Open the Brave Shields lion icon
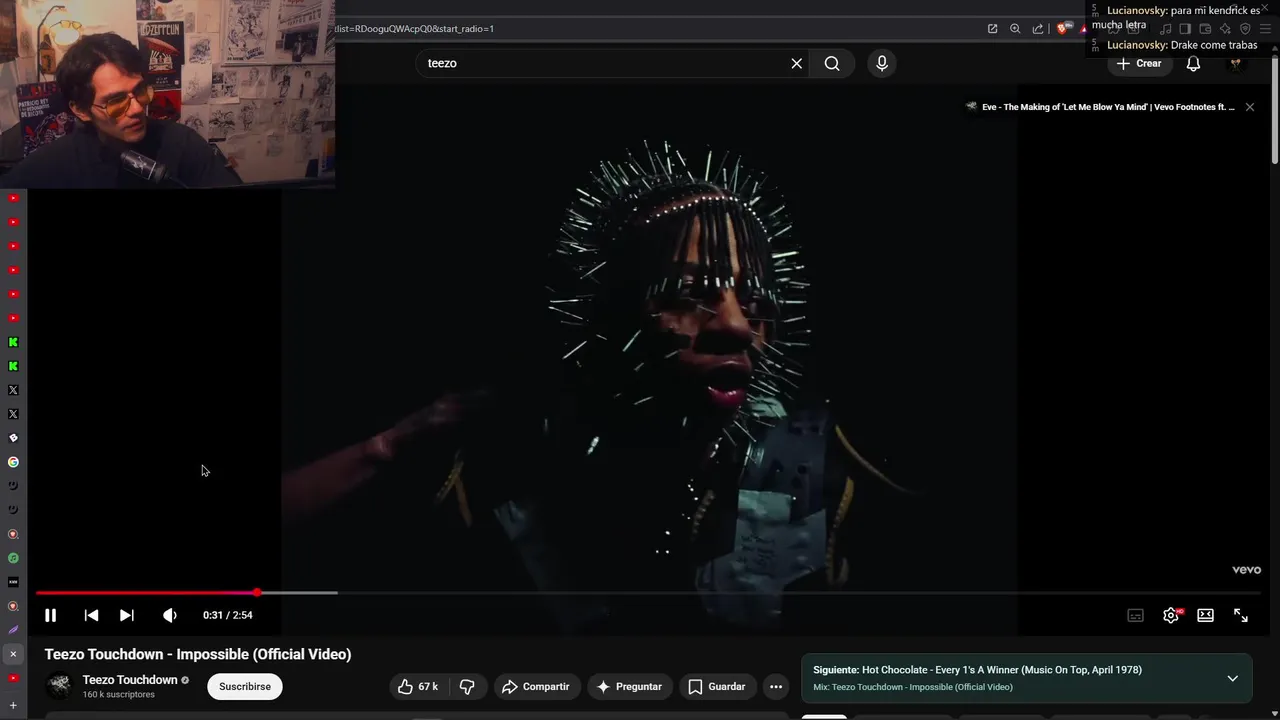Screen dimensions: 1280x720 (x=1063, y=28)
